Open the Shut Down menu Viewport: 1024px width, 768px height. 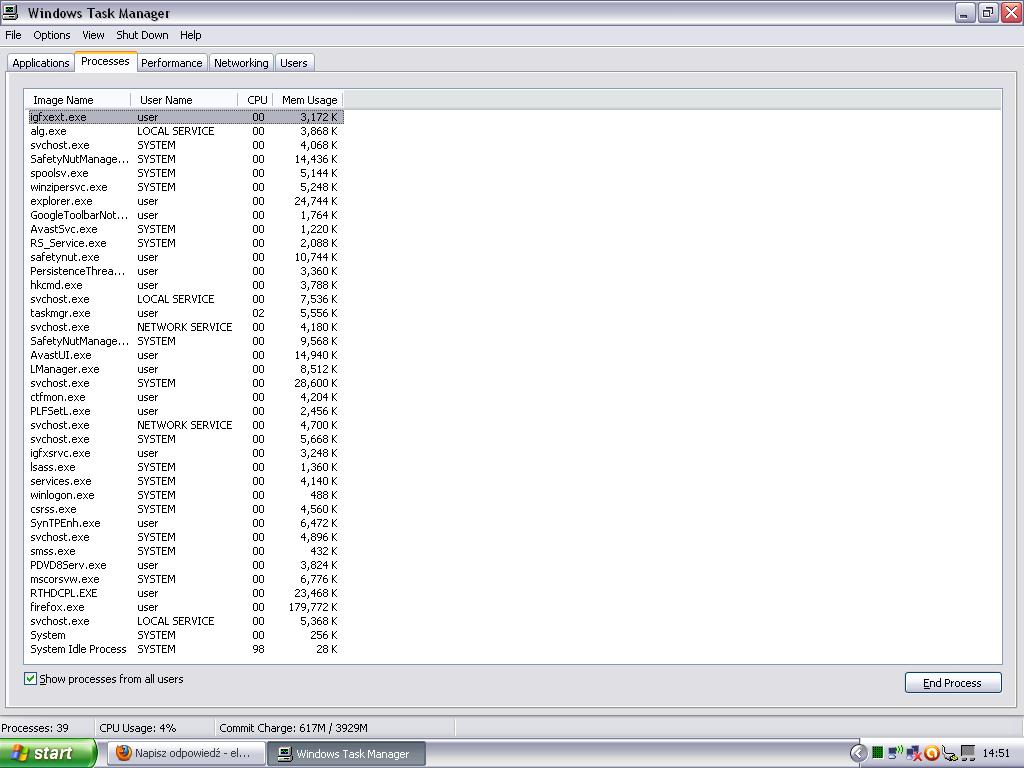(142, 35)
